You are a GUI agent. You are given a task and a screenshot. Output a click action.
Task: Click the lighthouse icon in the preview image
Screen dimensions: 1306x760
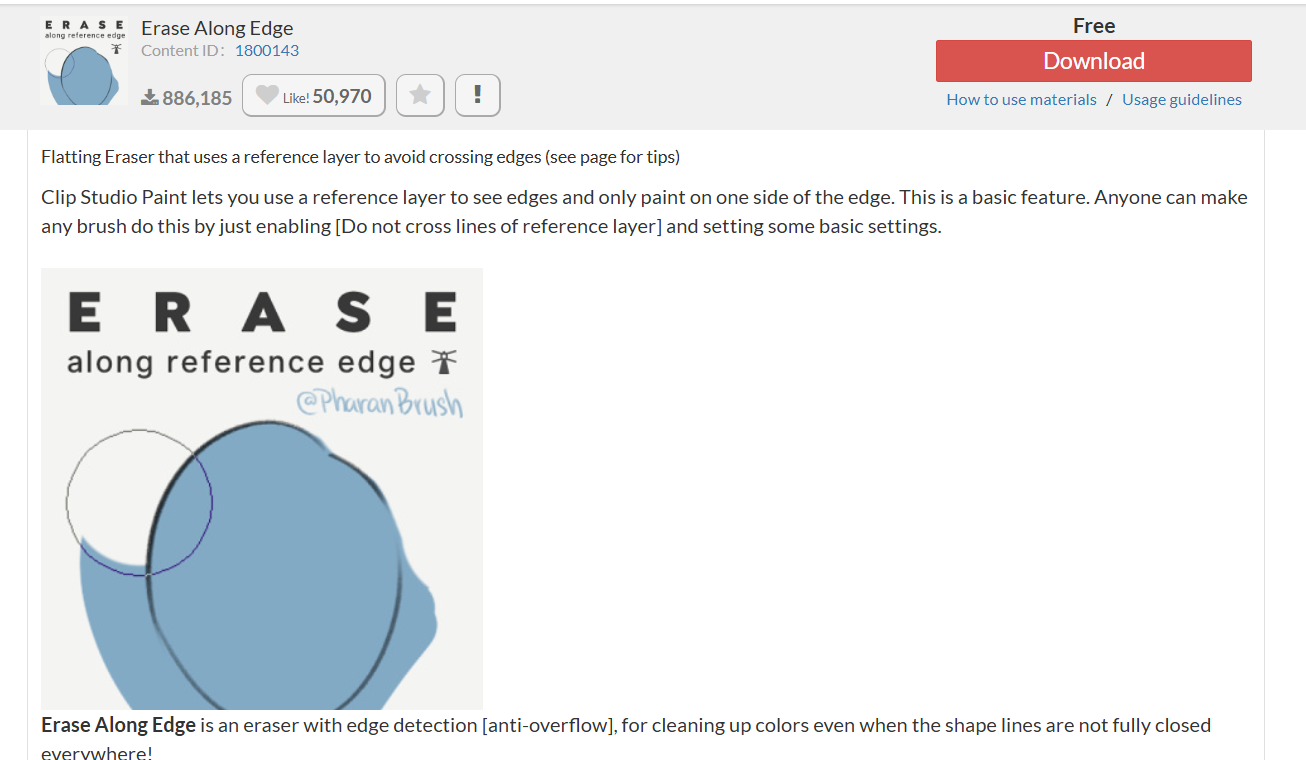pos(440,360)
